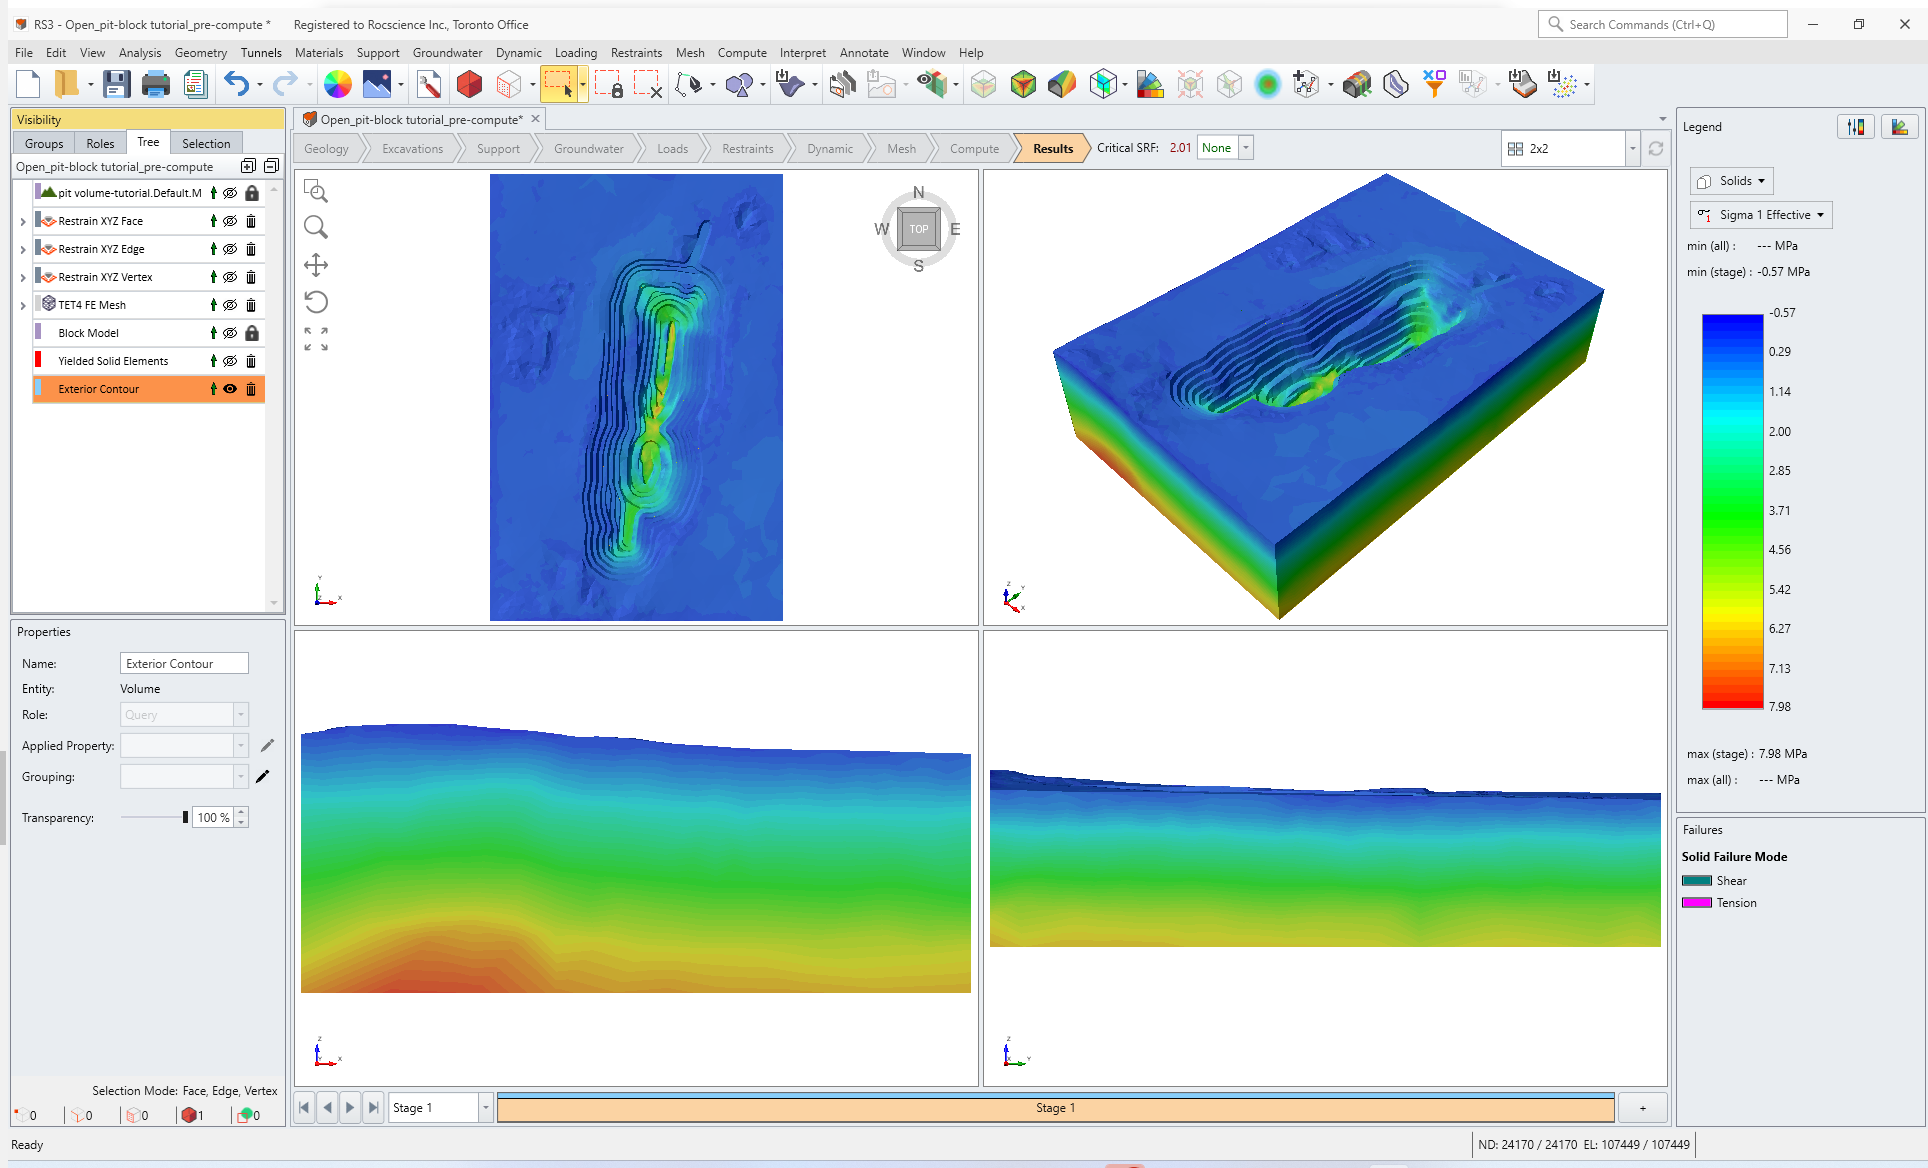
Task: Select the pan move arrows tool
Action: 316,265
